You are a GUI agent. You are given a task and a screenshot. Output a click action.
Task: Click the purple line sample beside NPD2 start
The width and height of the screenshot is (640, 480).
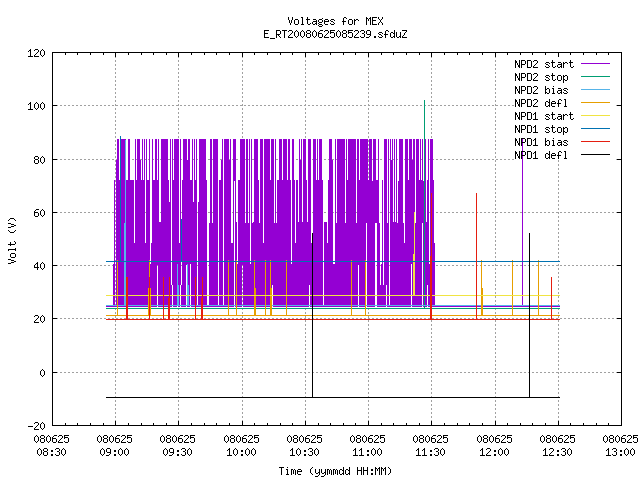(596, 64)
